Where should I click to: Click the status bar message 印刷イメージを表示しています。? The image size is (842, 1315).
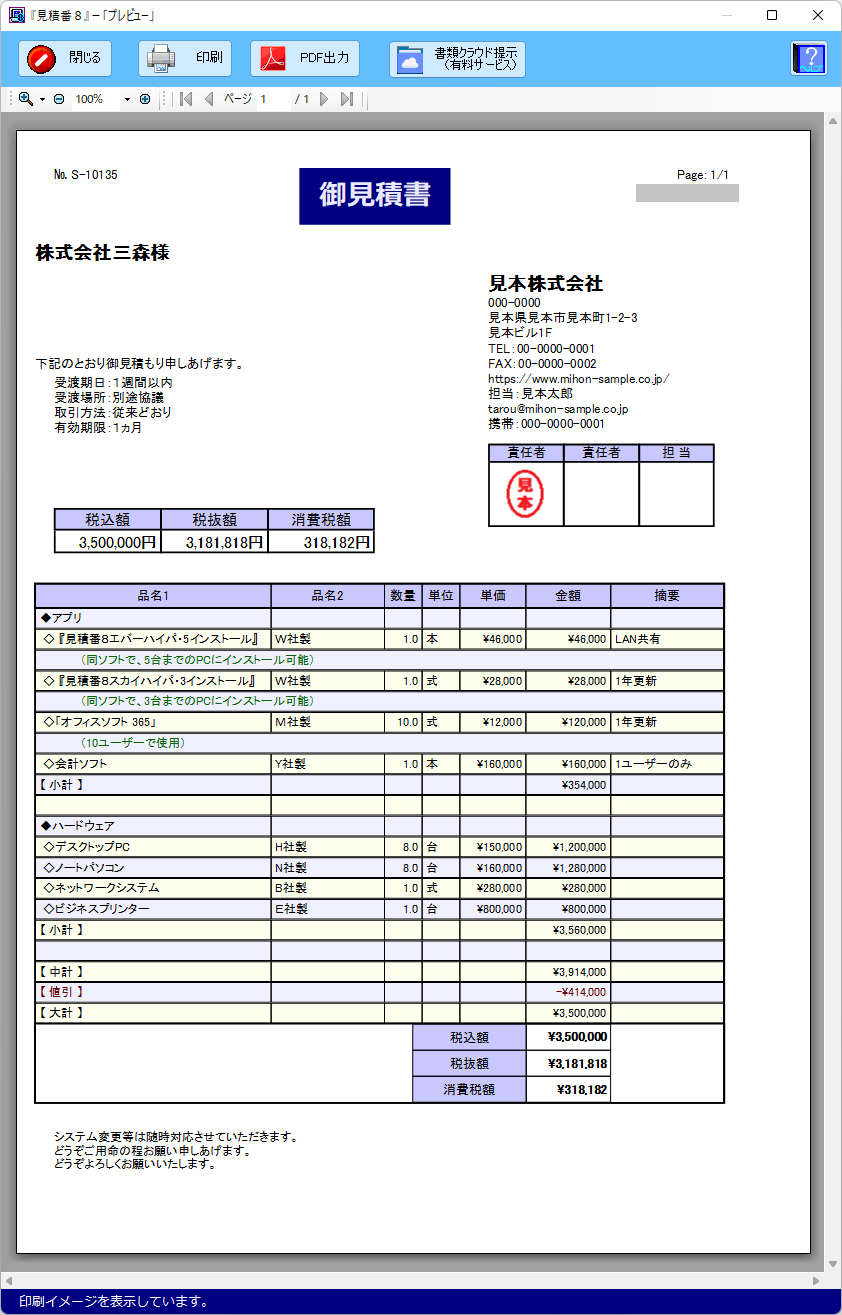[113, 1302]
